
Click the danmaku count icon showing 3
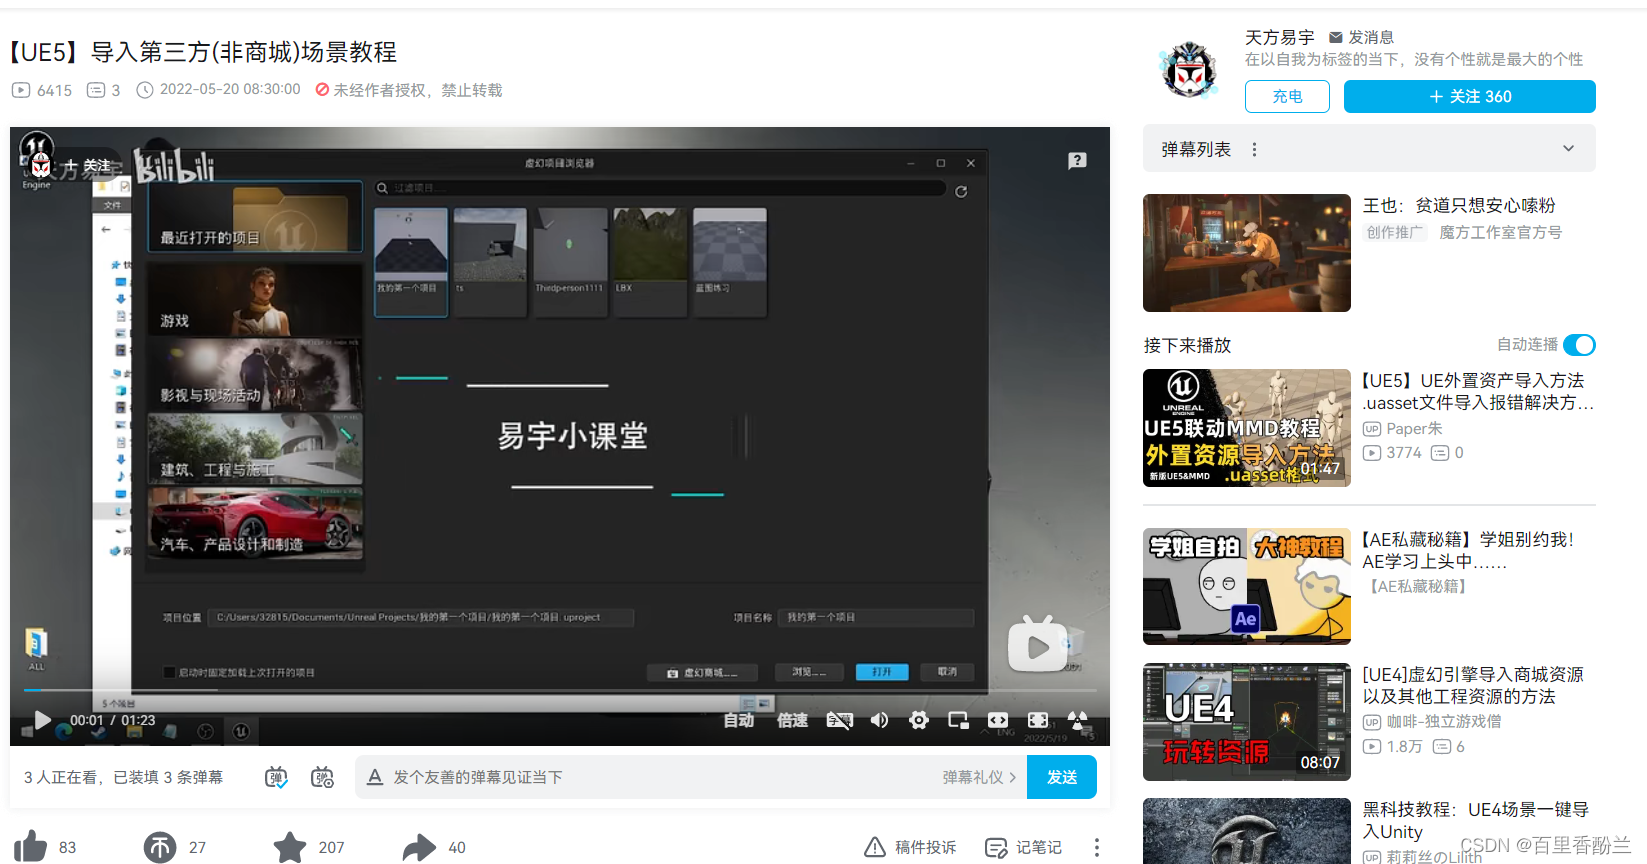click(x=103, y=90)
